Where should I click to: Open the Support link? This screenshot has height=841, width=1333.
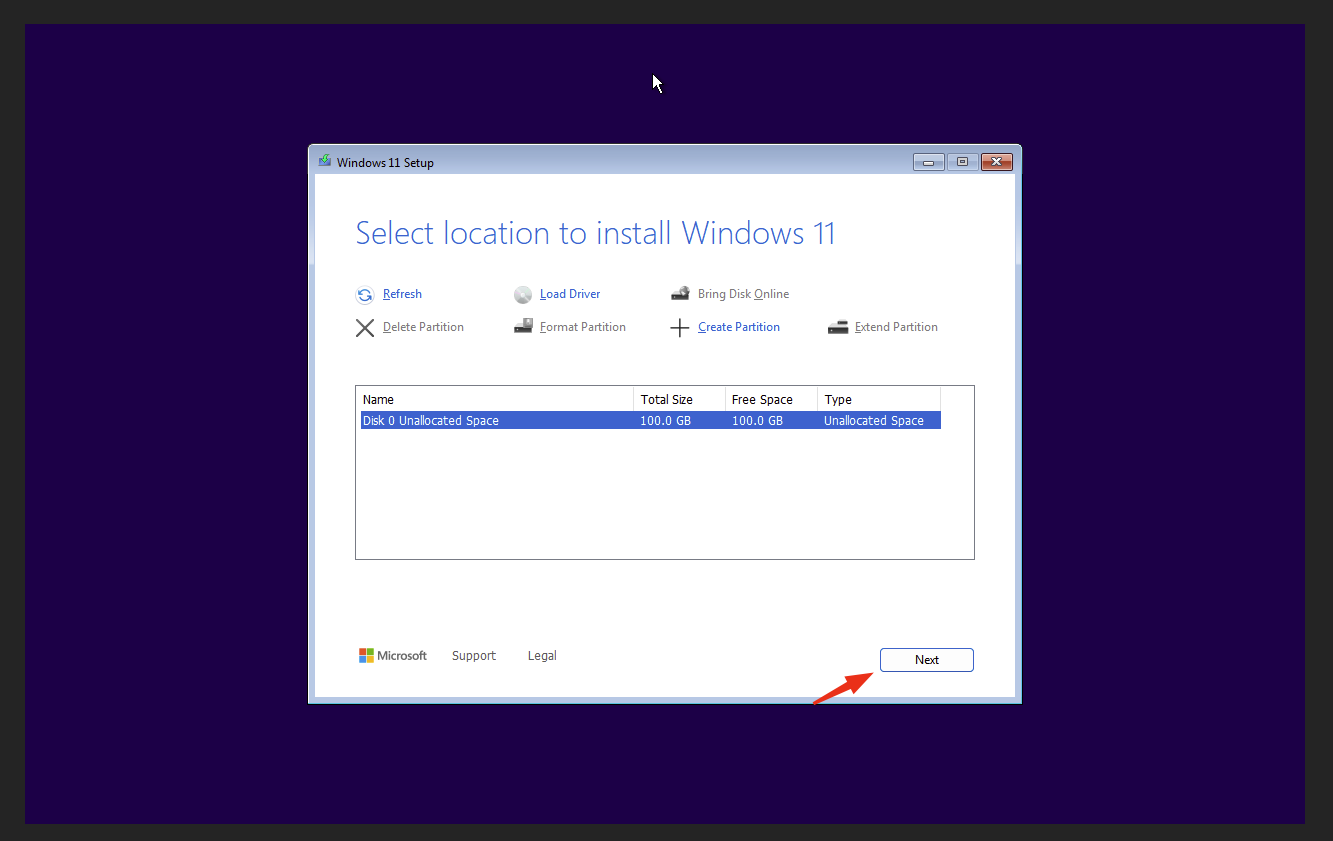pyautogui.click(x=473, y=655)
